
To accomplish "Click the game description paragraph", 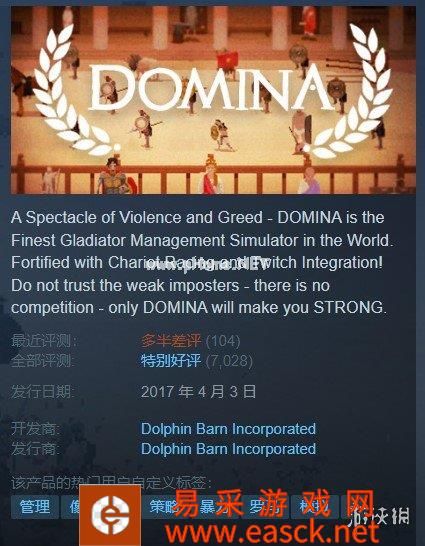I will pyautogui.click(x=202, y=262).
